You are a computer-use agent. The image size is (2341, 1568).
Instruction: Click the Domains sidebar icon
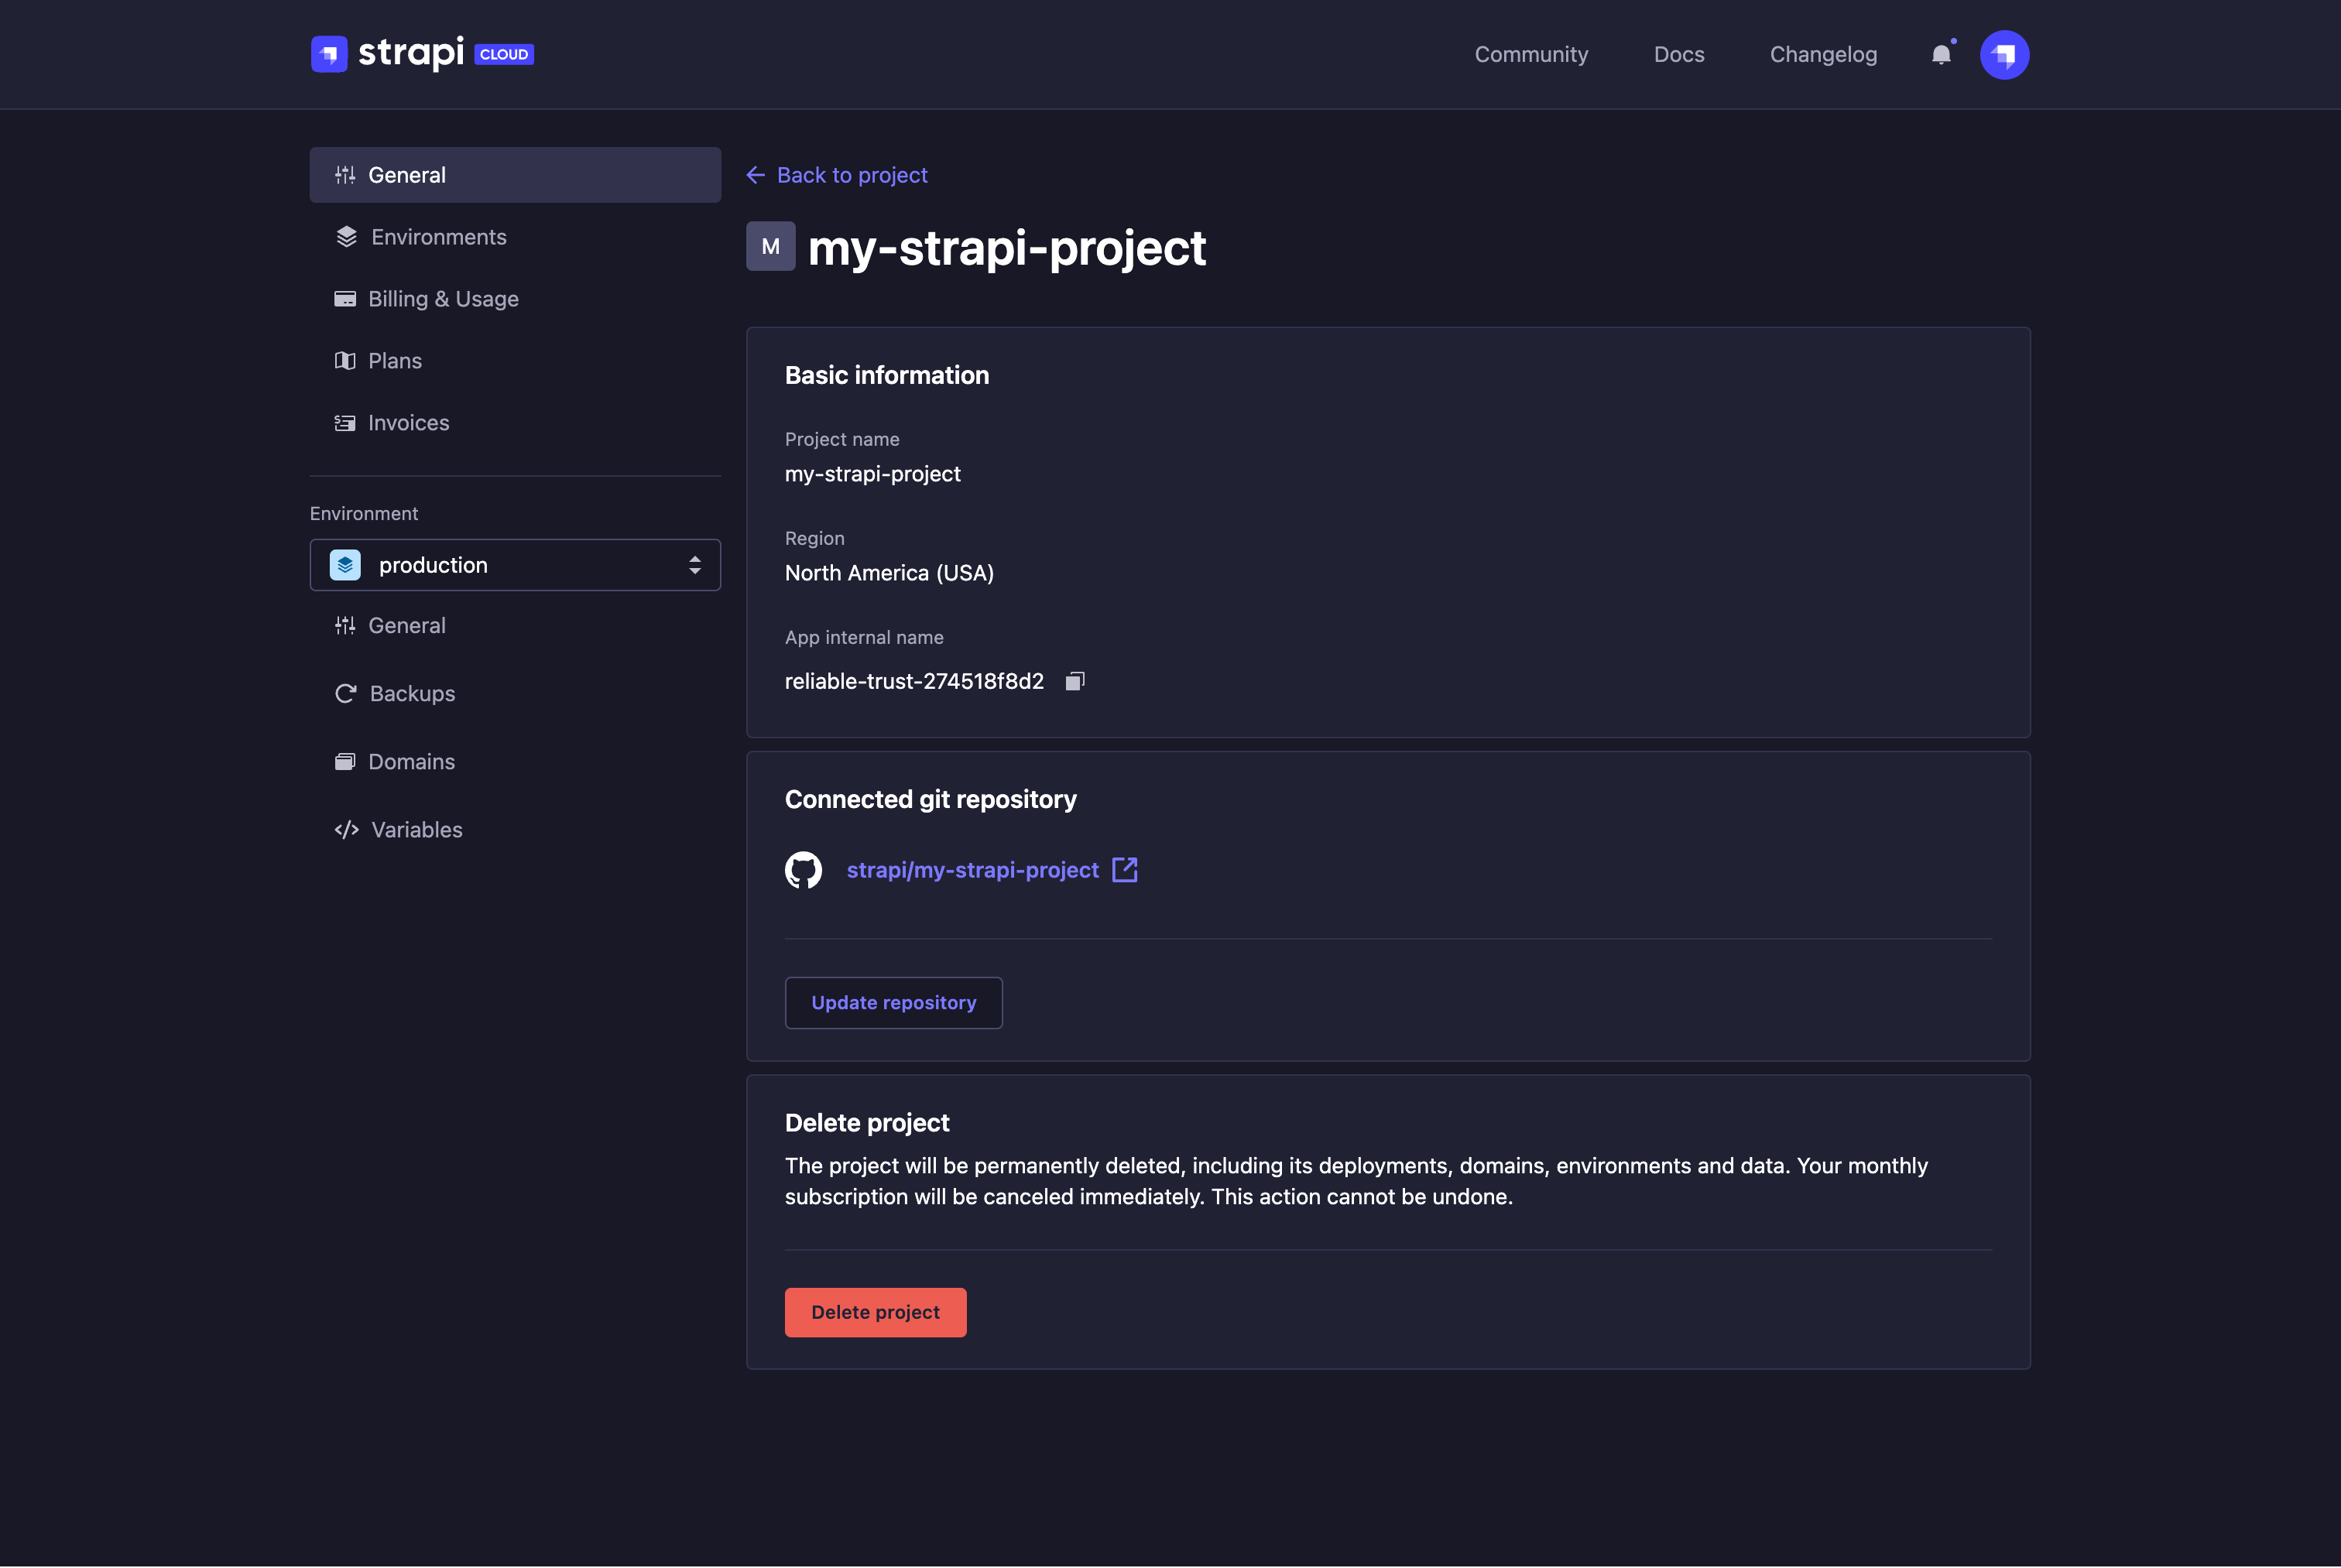tap(344, 759)
